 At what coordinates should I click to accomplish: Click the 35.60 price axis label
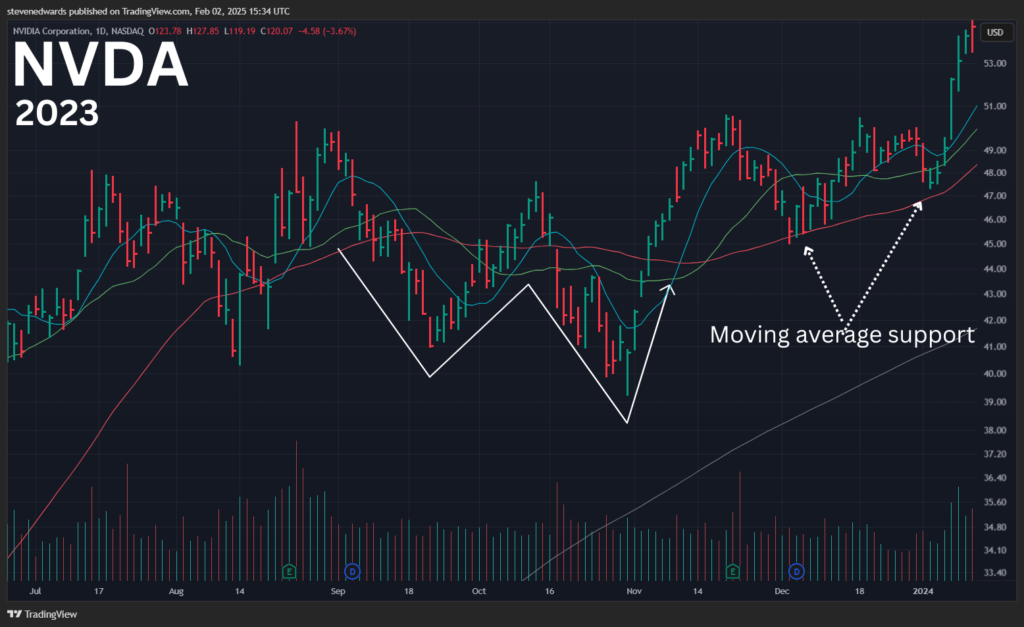pos(995,502)
